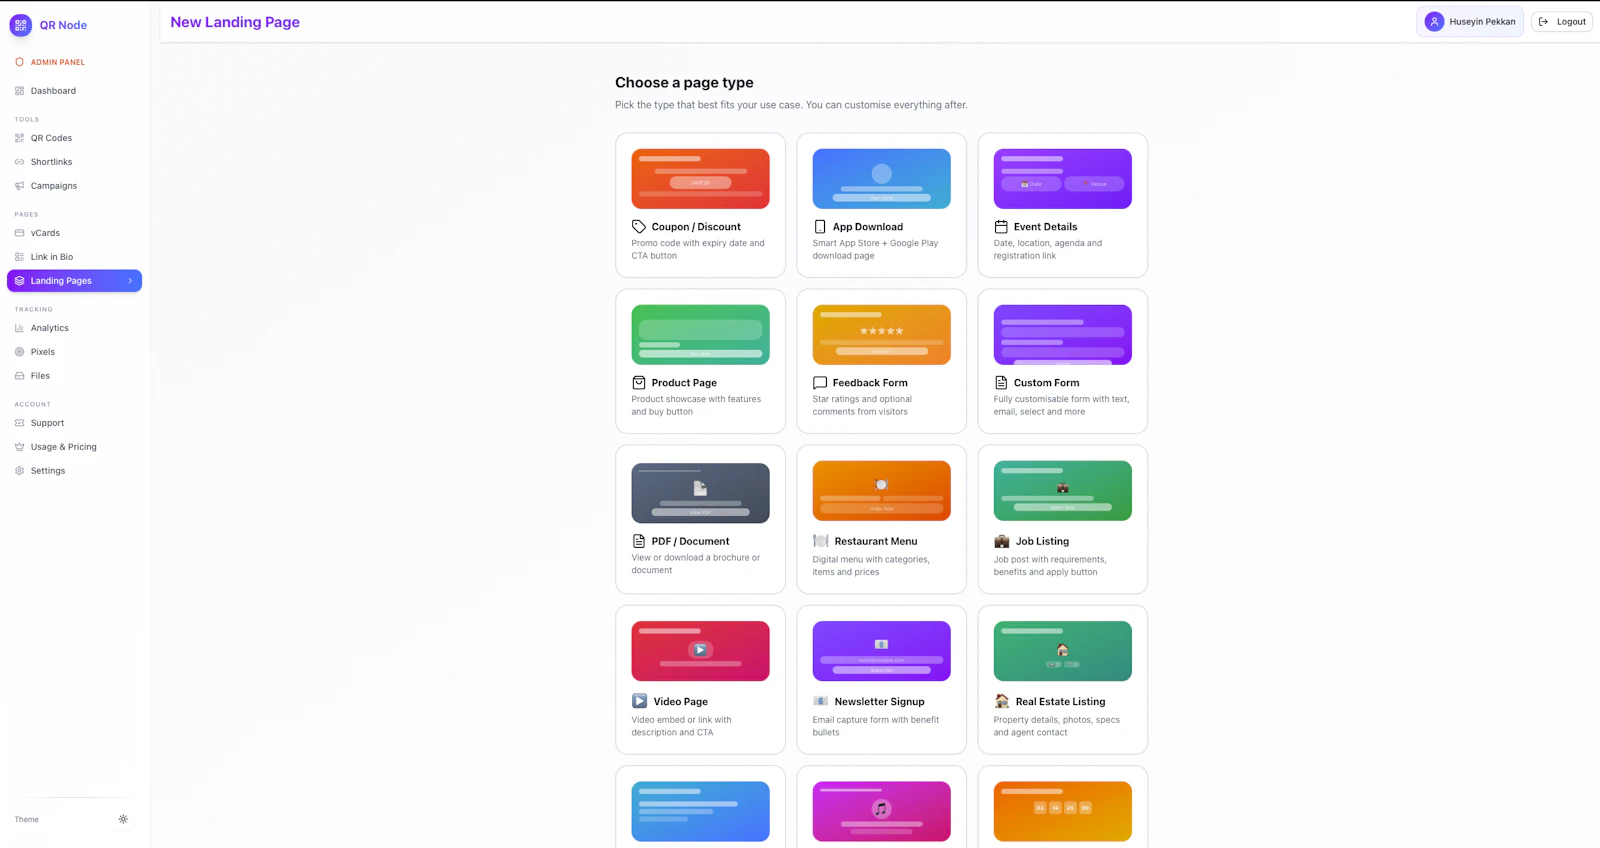Open Settings from the sidebar
This screenshot has height=848, width=1600.
coord(75,471)
